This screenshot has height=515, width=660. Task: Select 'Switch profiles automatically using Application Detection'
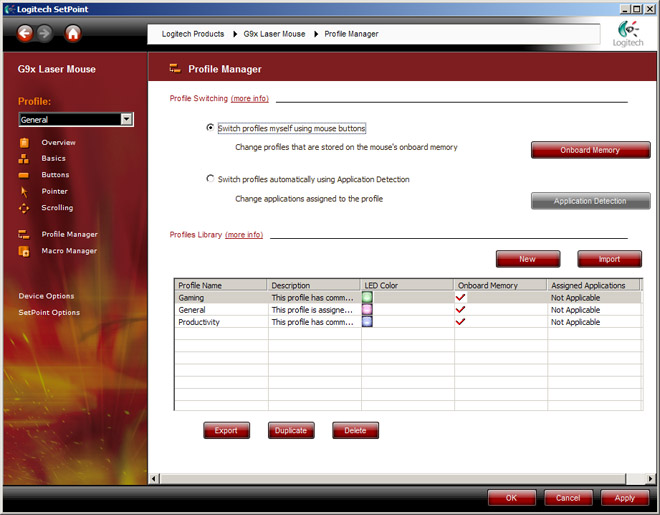[x=210, y=178]
